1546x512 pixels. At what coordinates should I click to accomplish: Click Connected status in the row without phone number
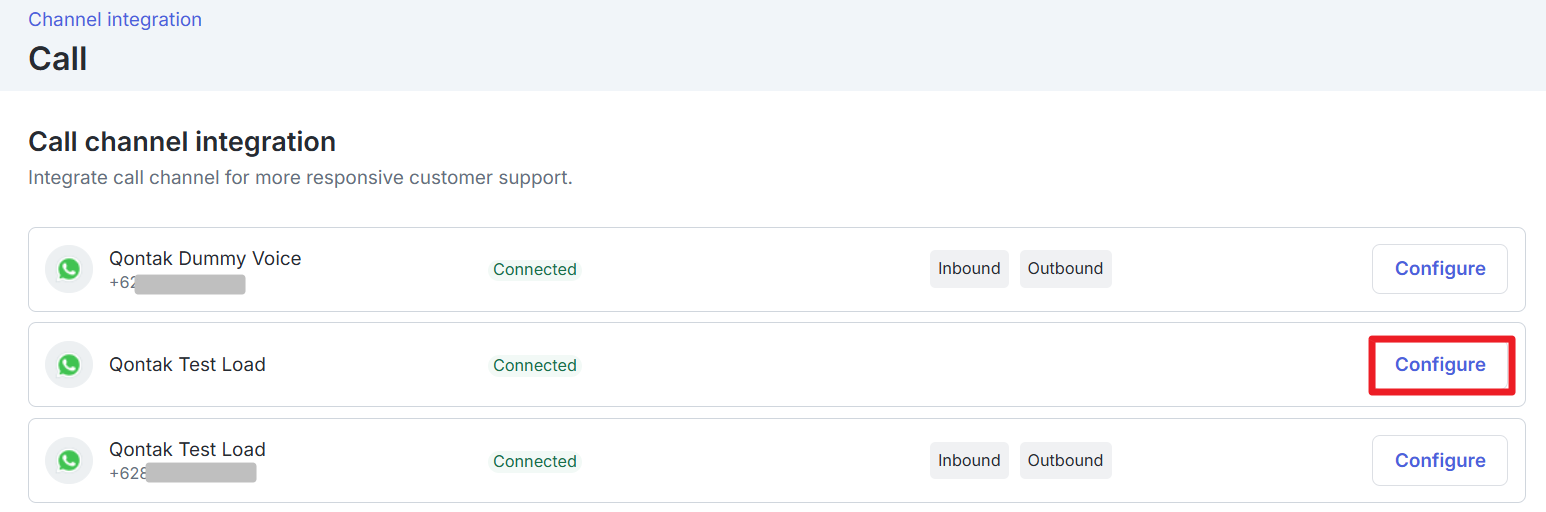click(x=534, y=366)
